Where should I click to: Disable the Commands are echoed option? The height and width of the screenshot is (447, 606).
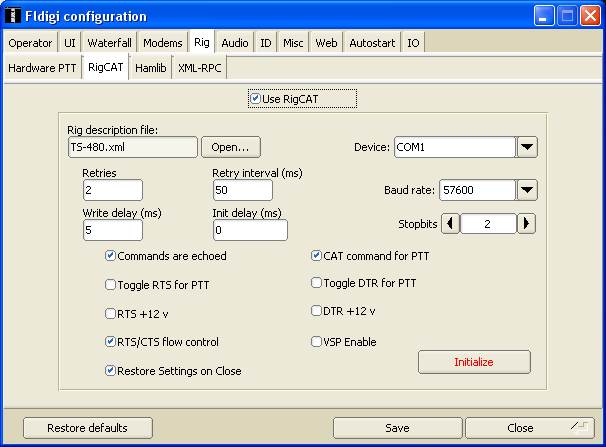(111, 256)
